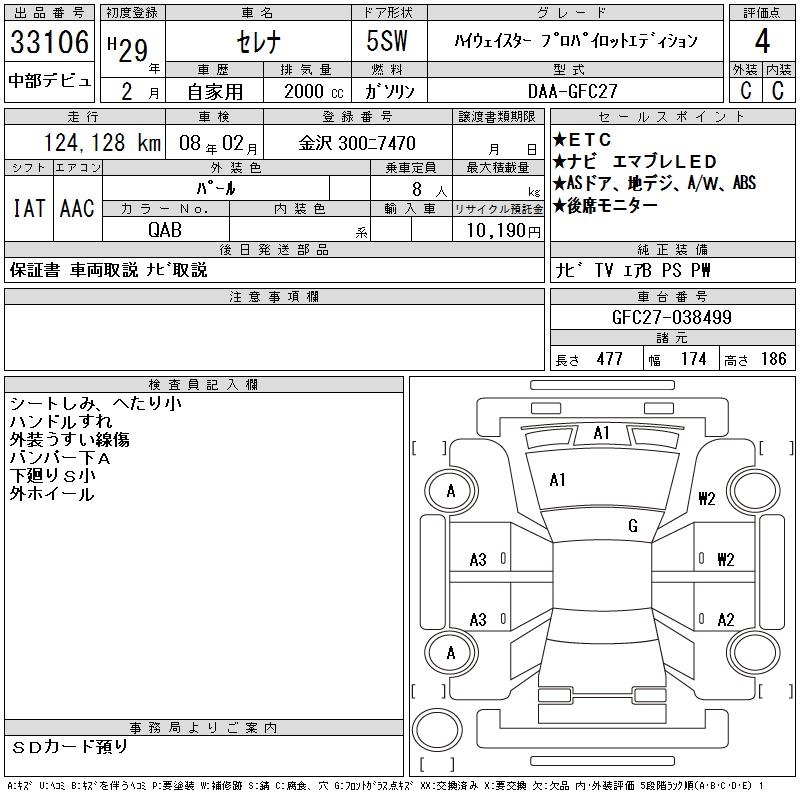Click A2 mark on right rear door

point(726,620)
